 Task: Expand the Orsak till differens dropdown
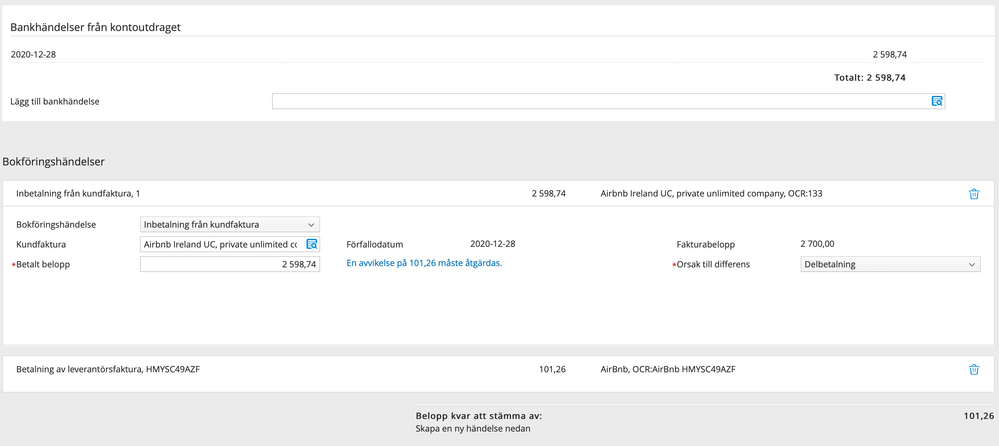point(890,264)
